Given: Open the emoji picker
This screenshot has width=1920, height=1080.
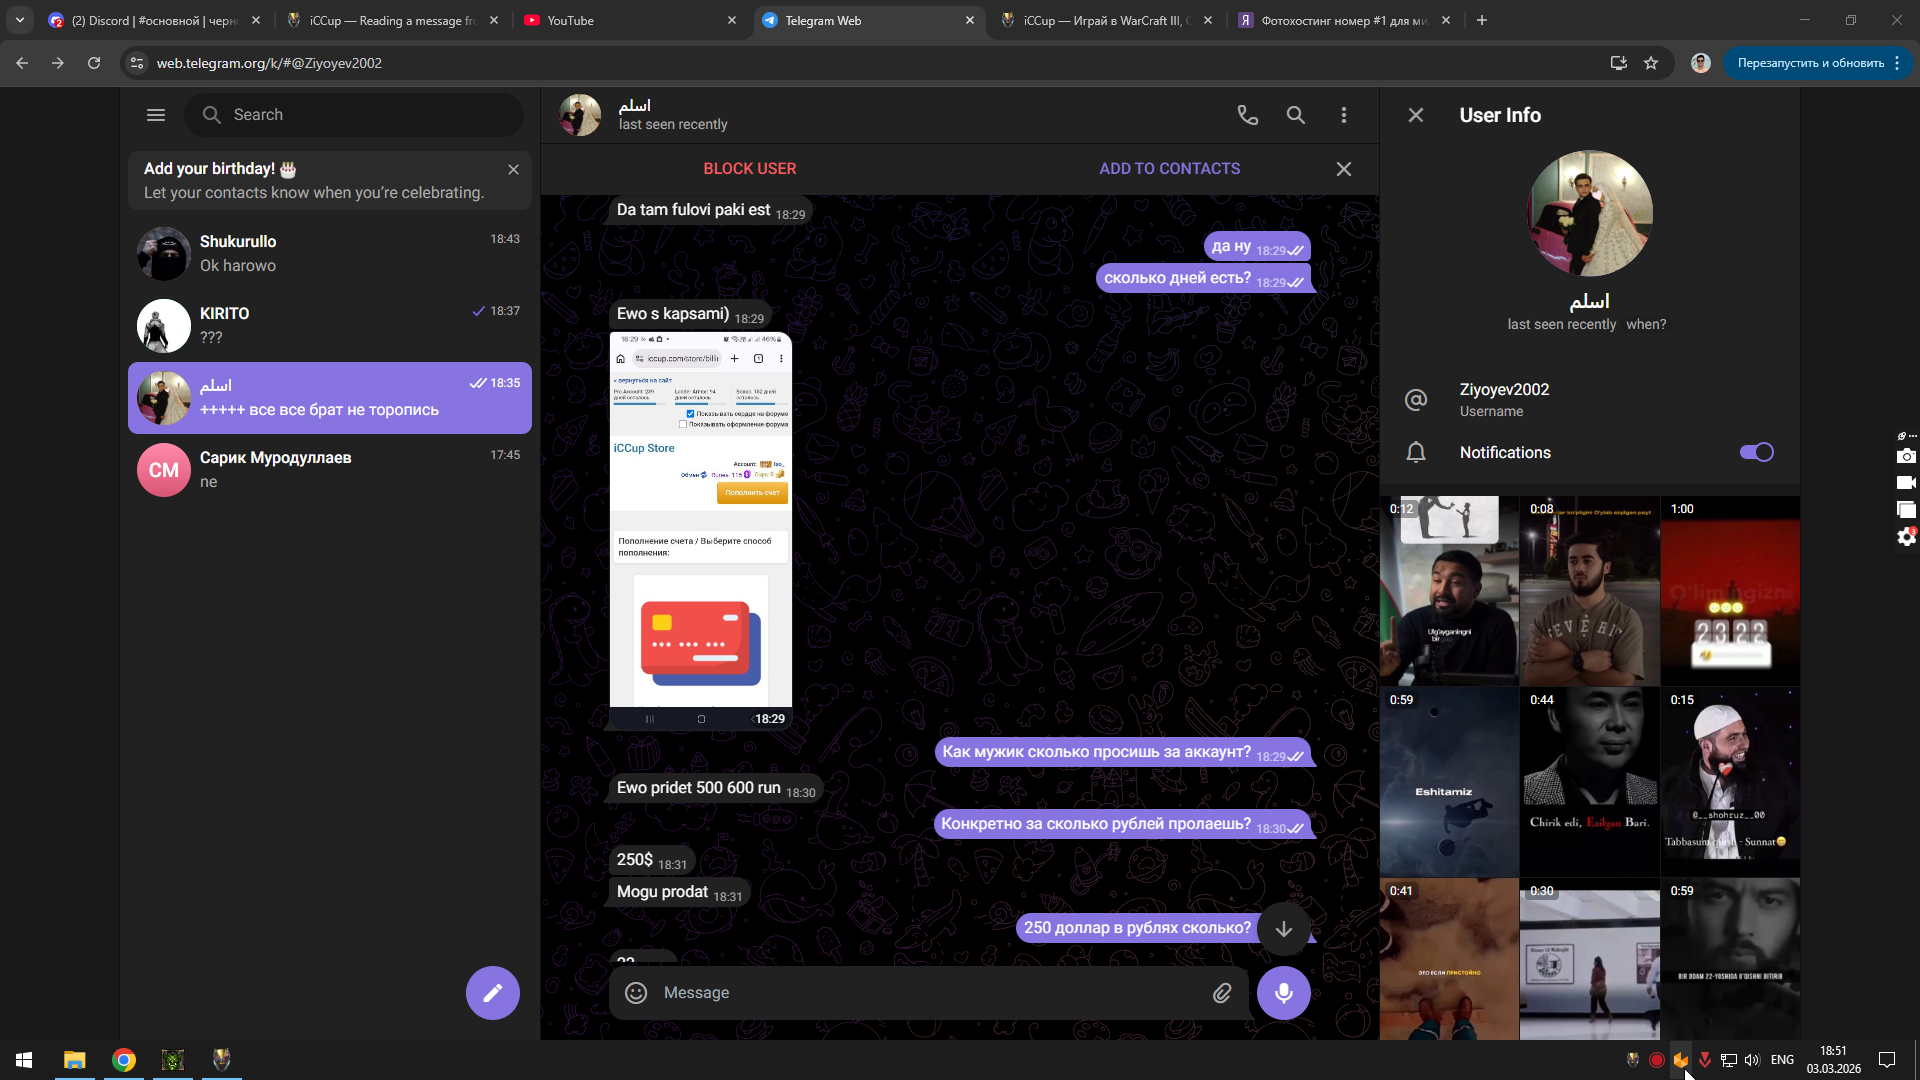Looking at the screenshot, I should 636,992.
